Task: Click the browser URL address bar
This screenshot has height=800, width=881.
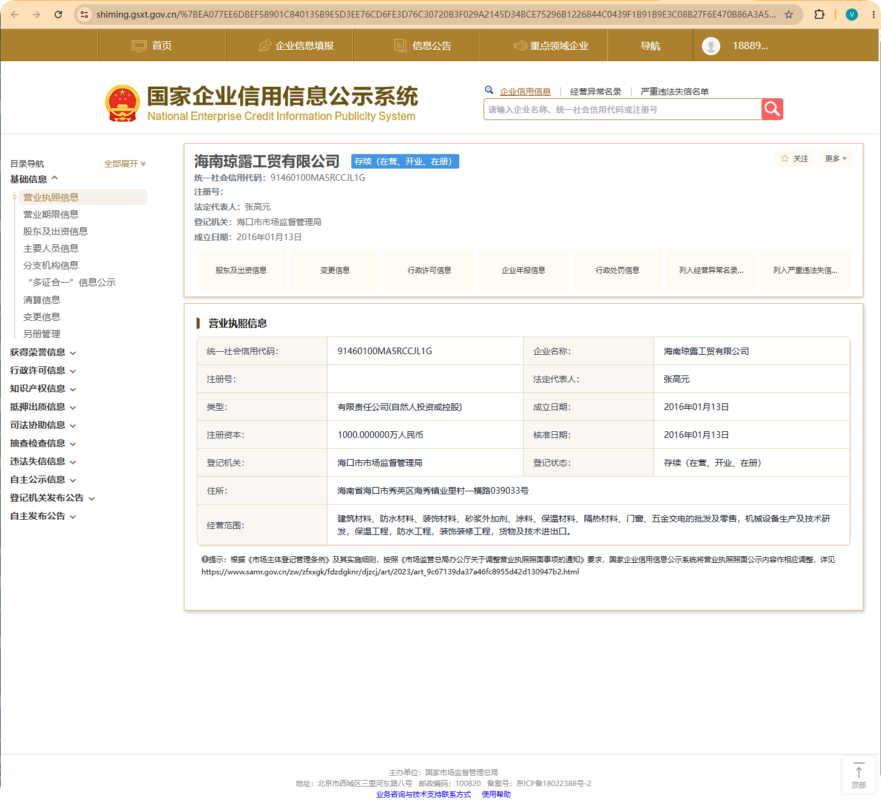Action: pyautogui.click(x=435, y=15)
